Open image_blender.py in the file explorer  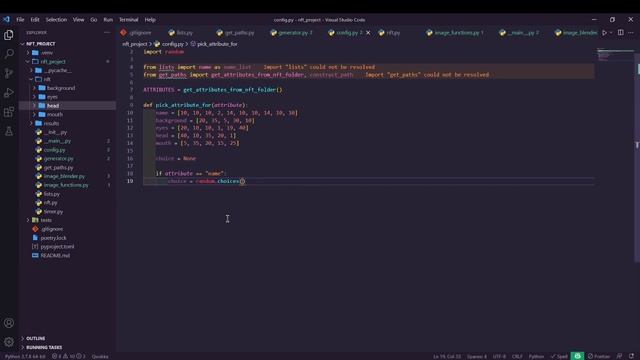[x=64, y=176]
